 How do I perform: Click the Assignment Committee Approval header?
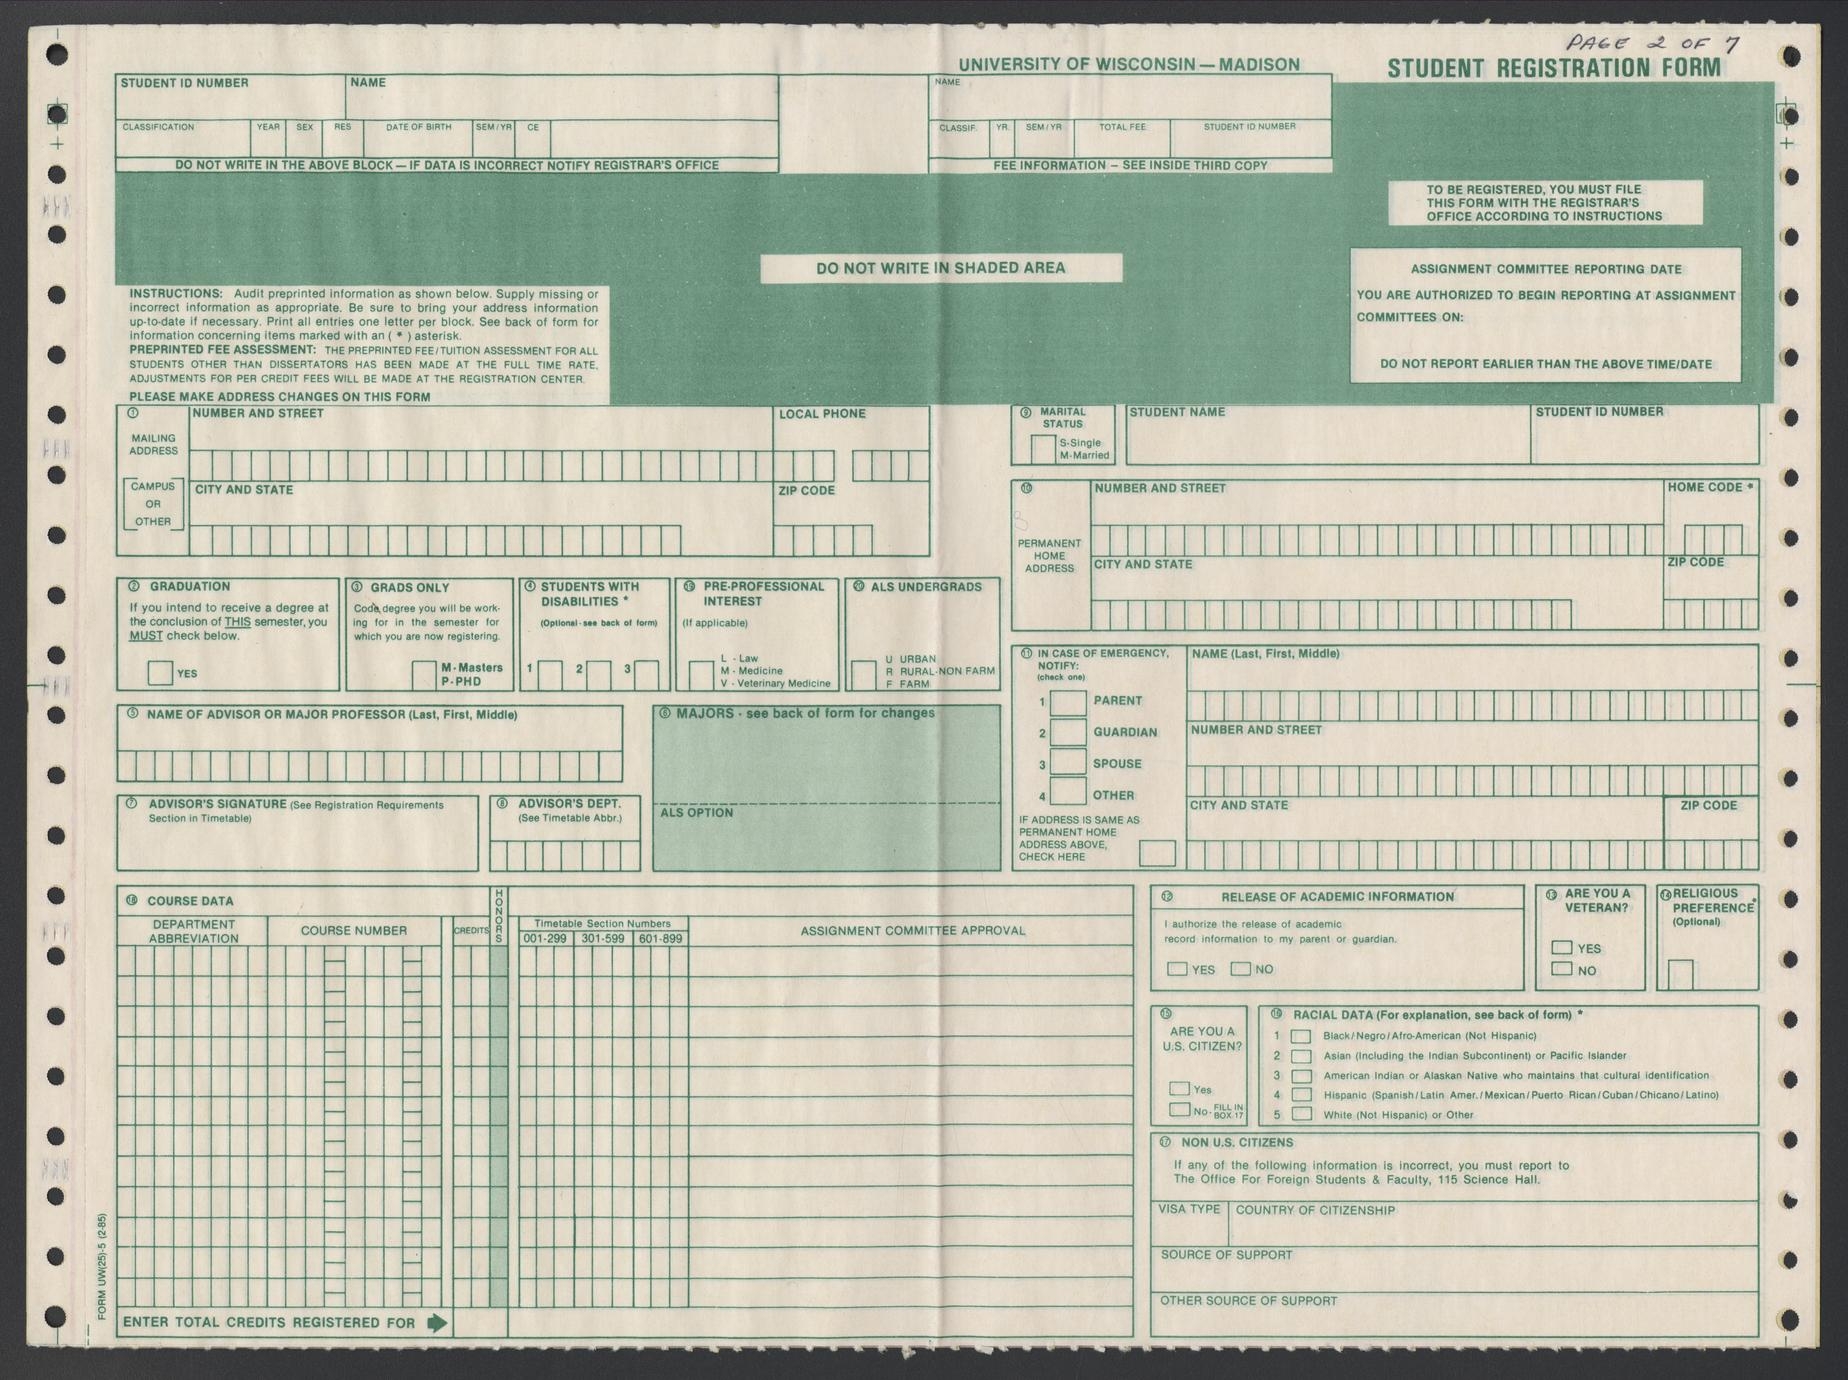(913, 931)
